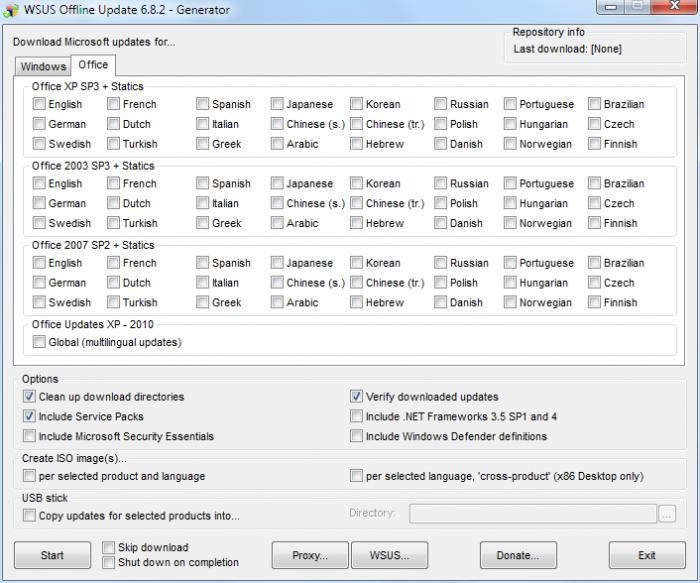Tick Hungarian under Office 2003 SP3
Viewport: 700px width, 583px height.
point(510,203)
